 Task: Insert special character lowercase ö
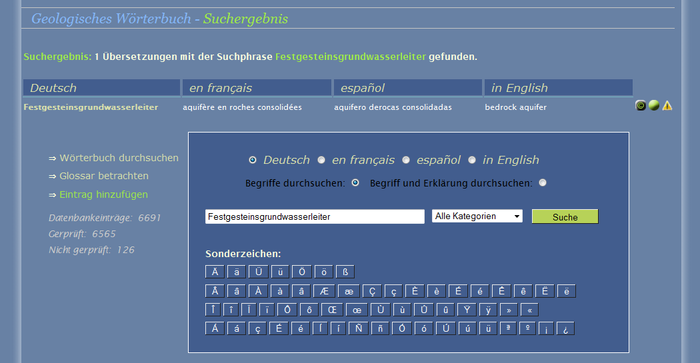tap(324, 271)
